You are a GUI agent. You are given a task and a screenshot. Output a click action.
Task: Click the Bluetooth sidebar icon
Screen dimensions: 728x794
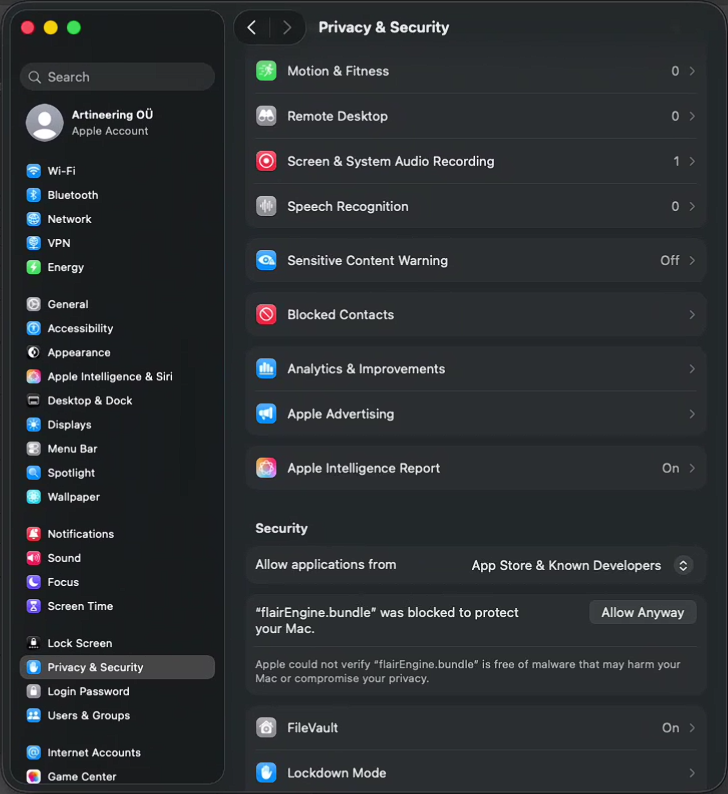pyautogui.click(x=33, y=195)
